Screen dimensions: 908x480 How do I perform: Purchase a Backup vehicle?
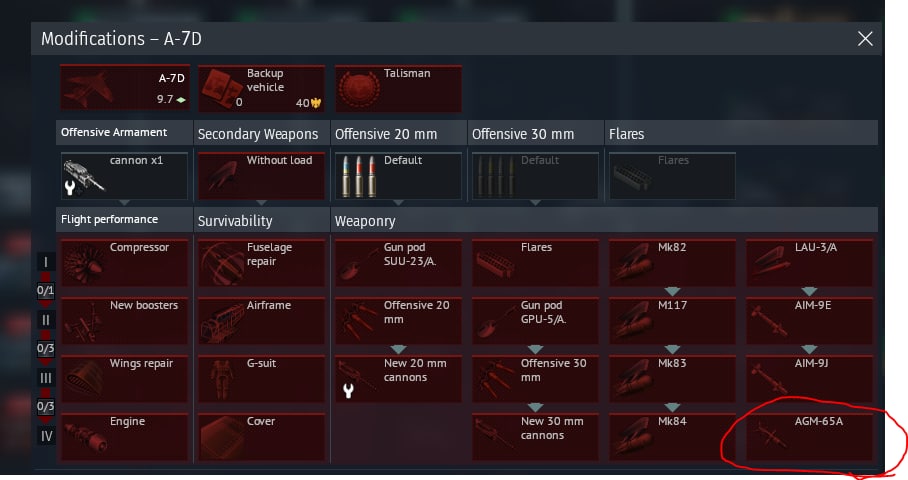click(261, 89)
